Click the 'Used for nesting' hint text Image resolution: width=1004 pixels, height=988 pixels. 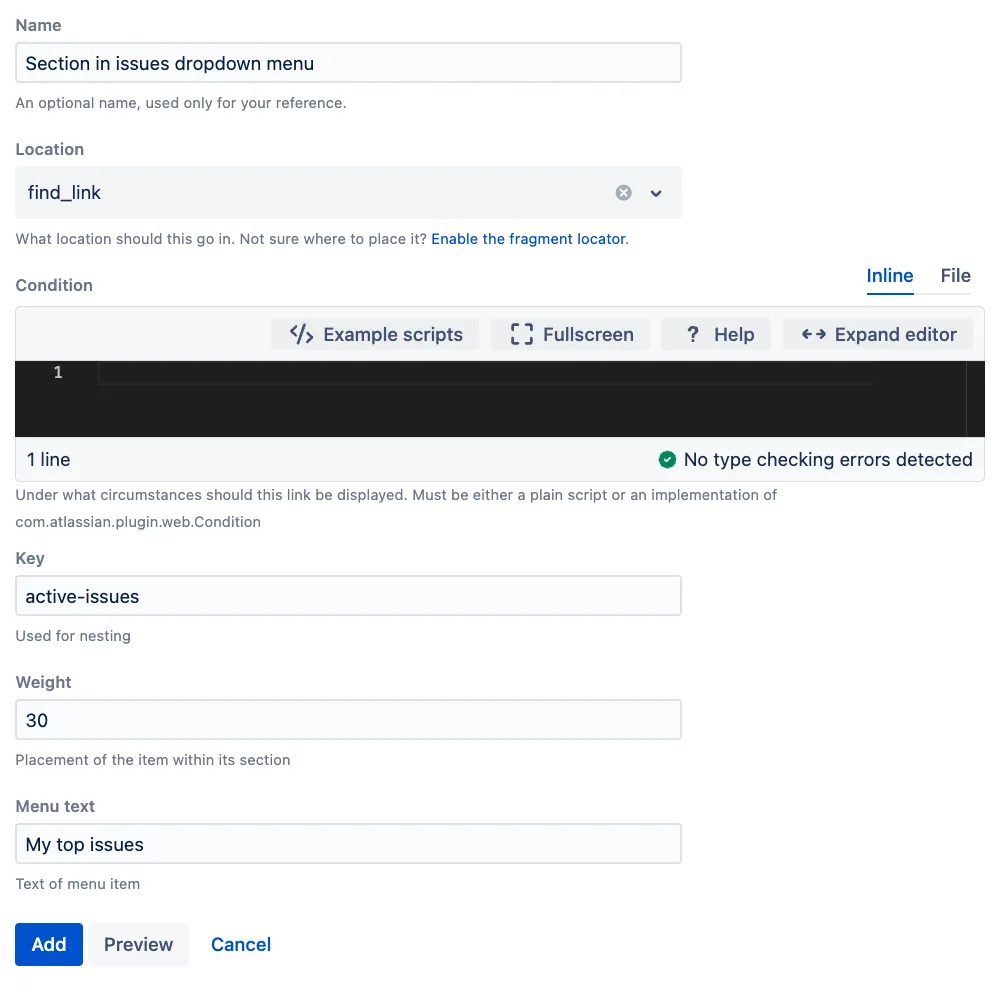click(73, 636)
